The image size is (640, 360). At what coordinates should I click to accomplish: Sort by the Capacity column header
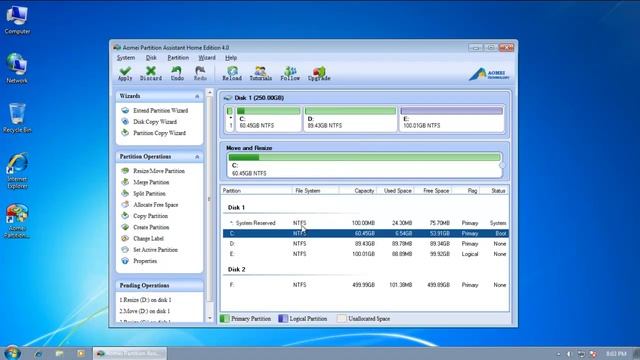tap(358, 191)
